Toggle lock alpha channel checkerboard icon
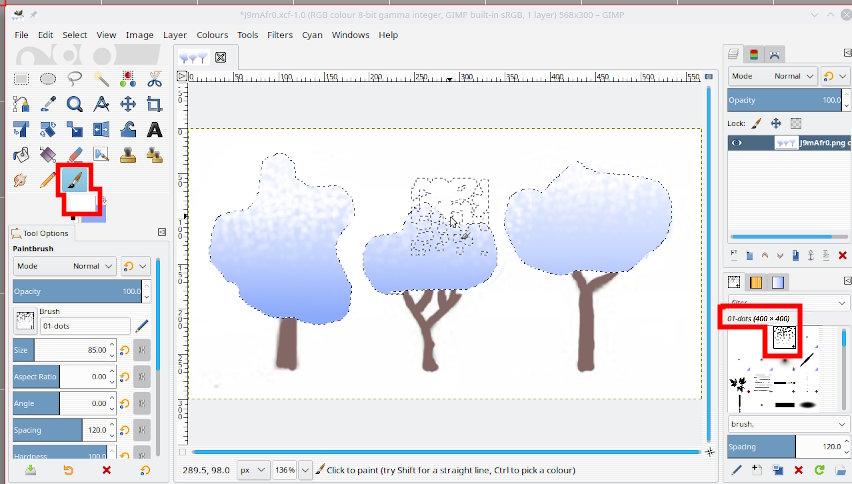 pyautogui.click(x=796, y=123)
